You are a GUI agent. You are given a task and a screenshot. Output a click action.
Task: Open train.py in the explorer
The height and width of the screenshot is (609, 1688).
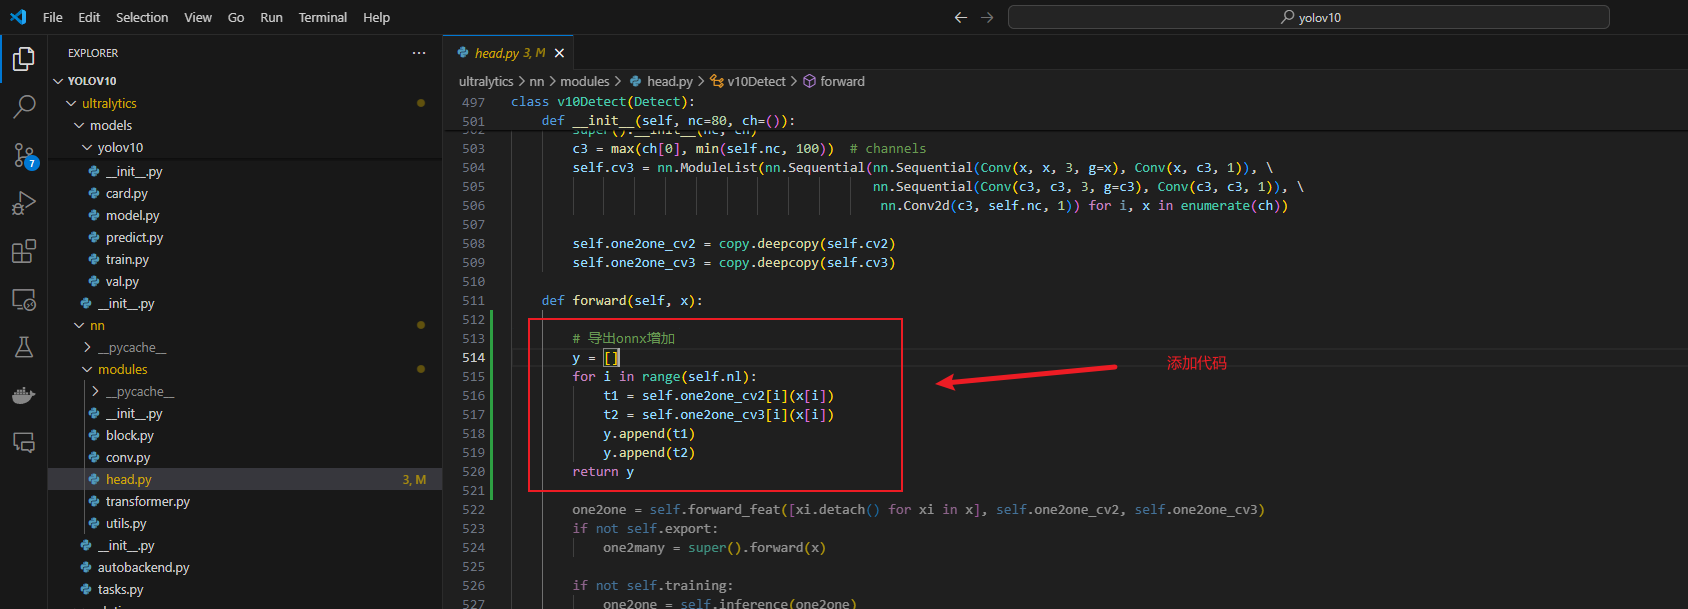click(245, 259)
